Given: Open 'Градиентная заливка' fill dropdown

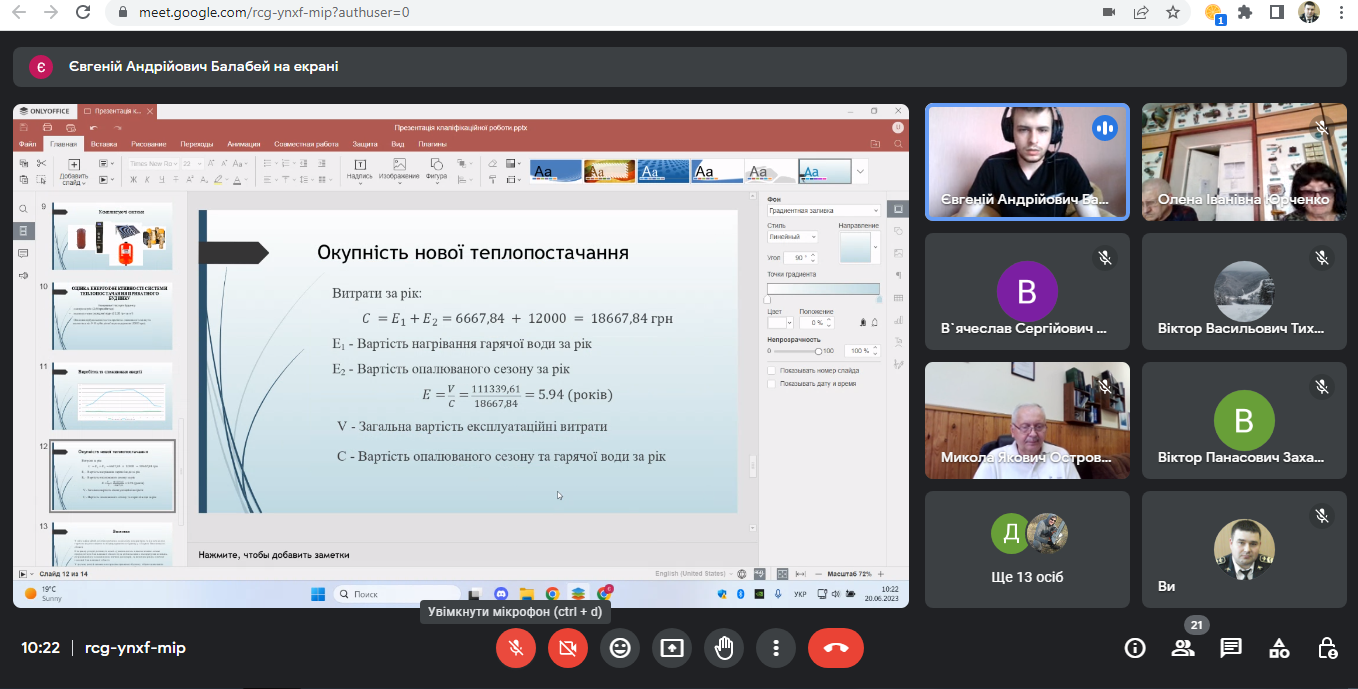Looking at the screenshot, I should [x=823, y=211].
